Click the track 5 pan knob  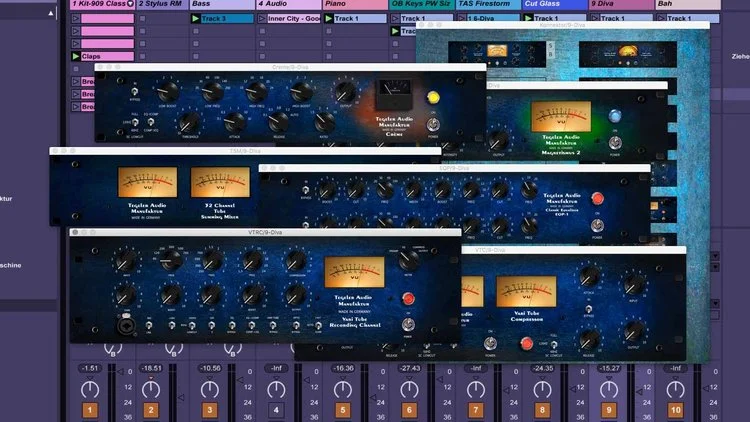[x=342, y=389]
